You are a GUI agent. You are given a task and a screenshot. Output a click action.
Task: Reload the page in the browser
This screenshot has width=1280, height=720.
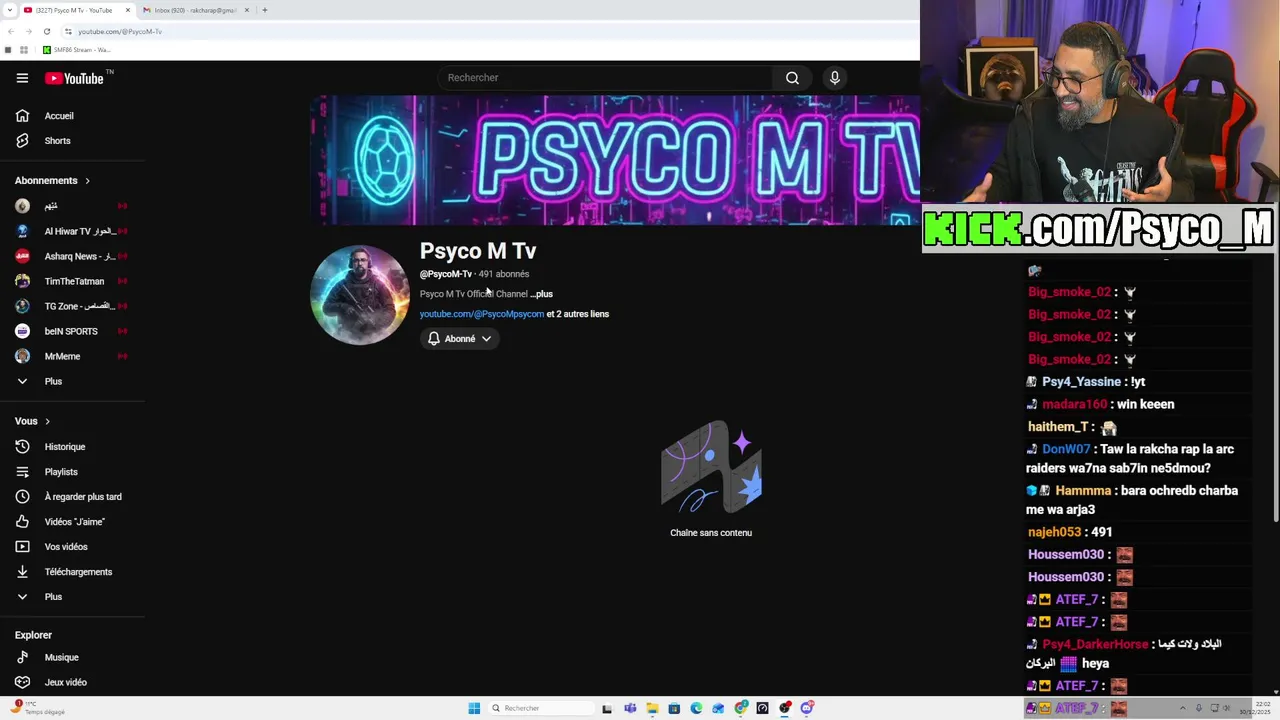[x=47, y=31]
